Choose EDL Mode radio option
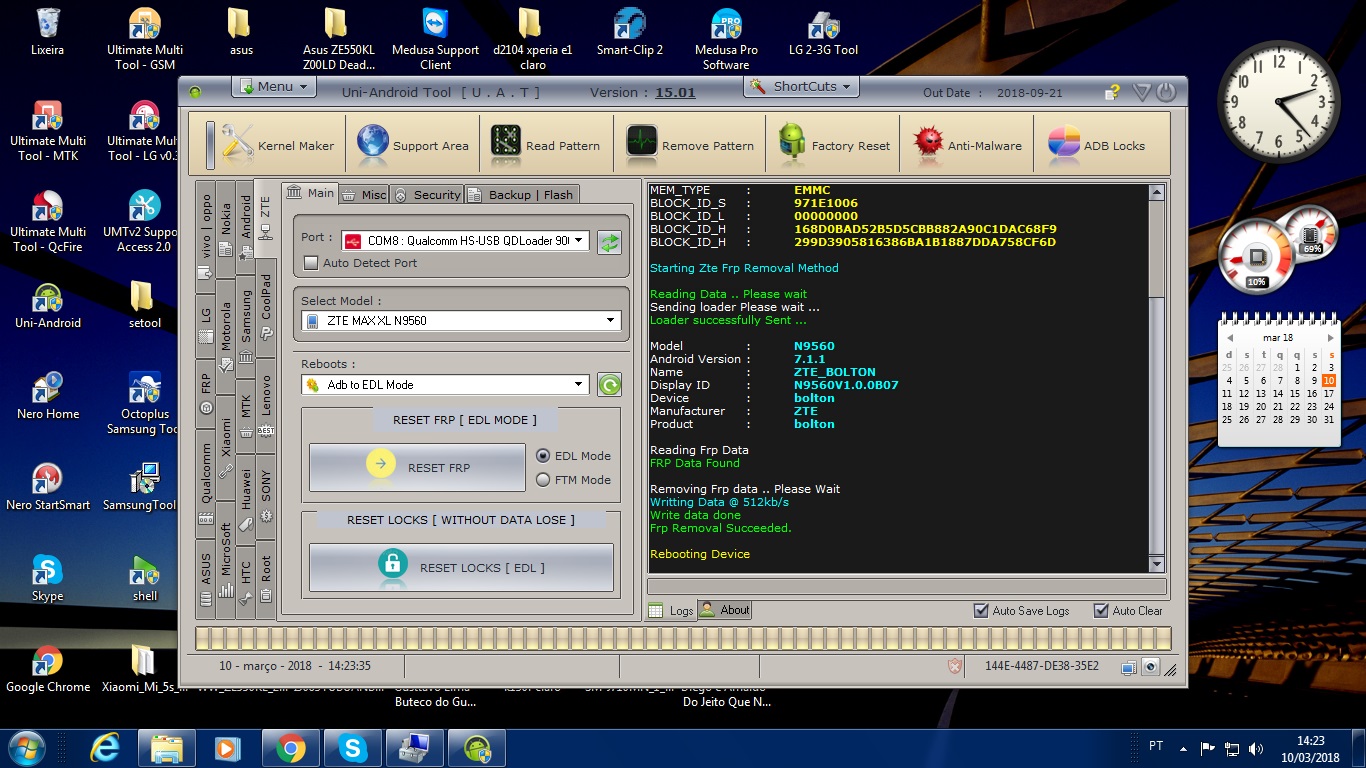1366x768 pixels. [543, 456]
